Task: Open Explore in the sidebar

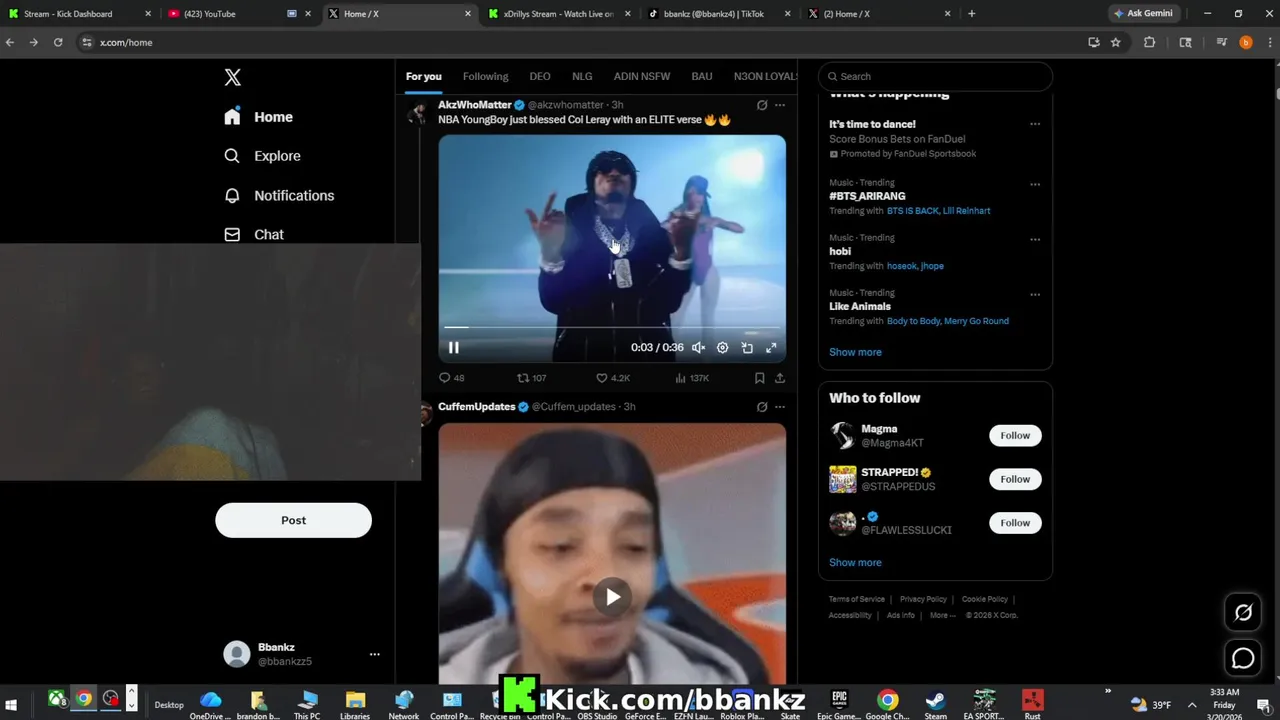Action: [262, 156]
